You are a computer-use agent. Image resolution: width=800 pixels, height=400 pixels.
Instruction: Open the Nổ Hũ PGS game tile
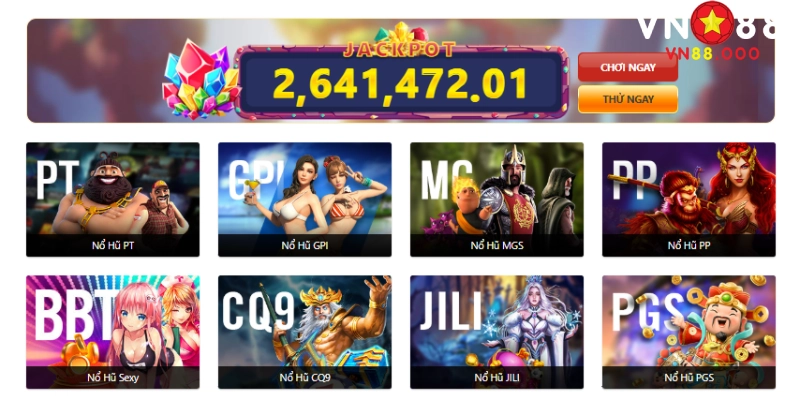pos(689,332)
